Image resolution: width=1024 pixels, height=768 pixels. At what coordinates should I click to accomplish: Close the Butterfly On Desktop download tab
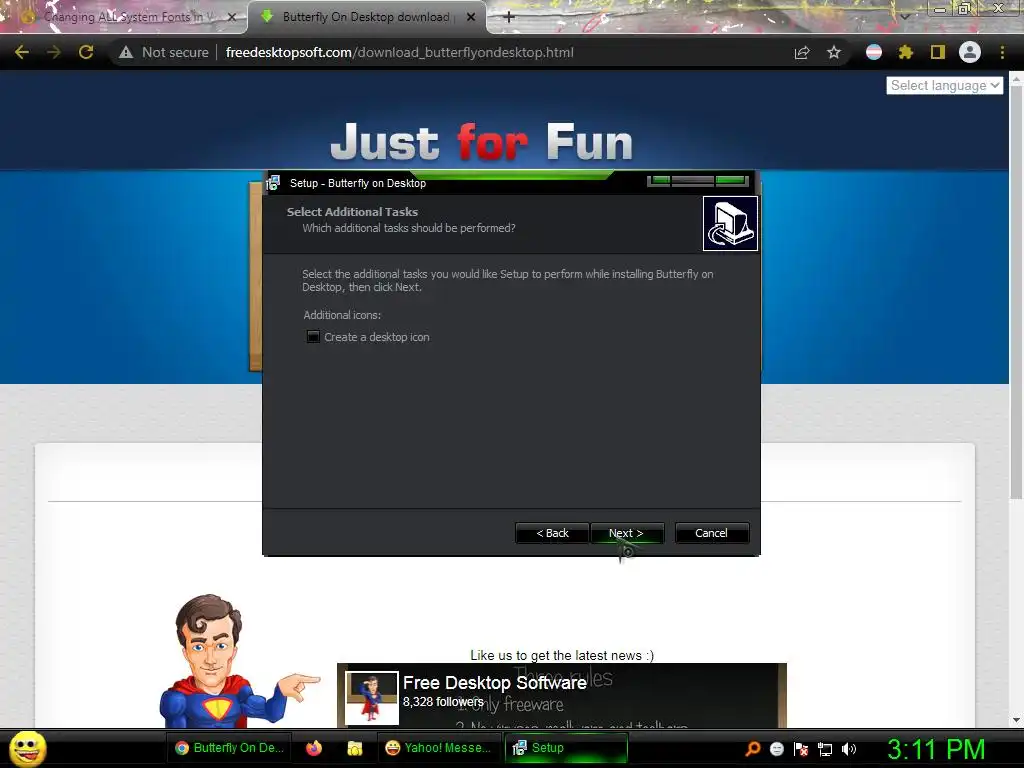coord(471,17)
